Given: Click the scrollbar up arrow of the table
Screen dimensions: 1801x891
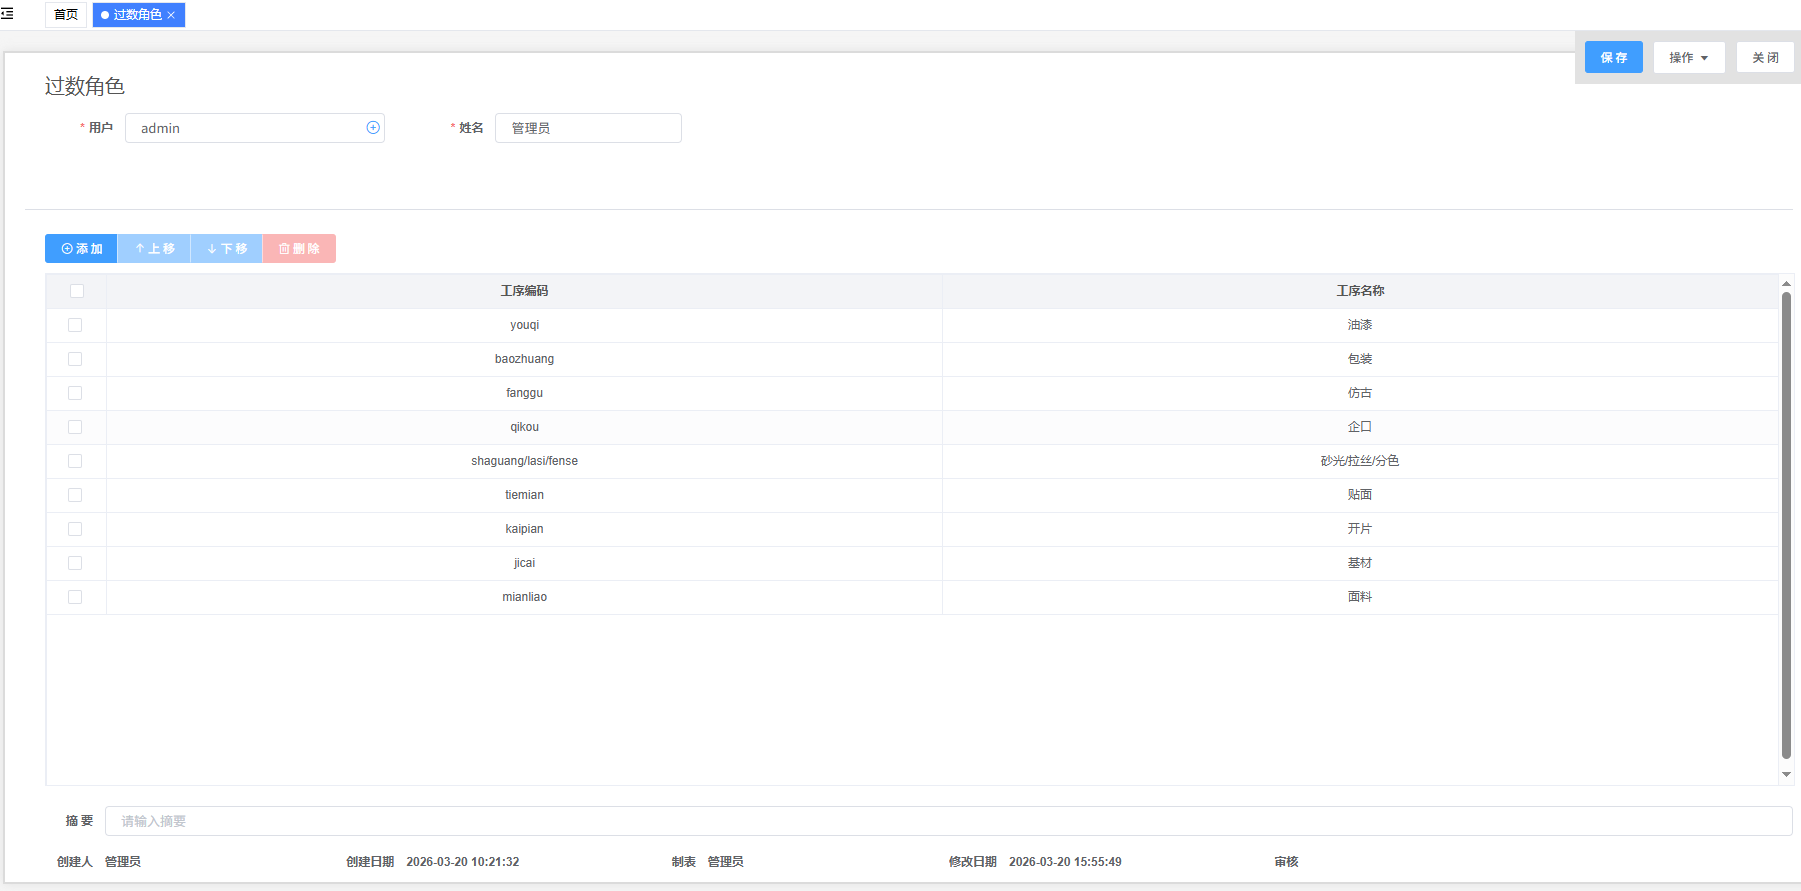Looking at the screenshot, I should click(x=1786, y=284).
